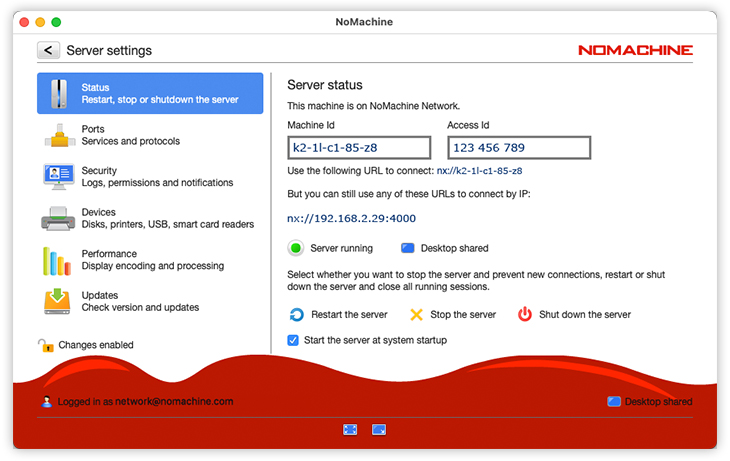Click the Changes enabled padlock icon
730x461 pixels.
click(46, 345)
